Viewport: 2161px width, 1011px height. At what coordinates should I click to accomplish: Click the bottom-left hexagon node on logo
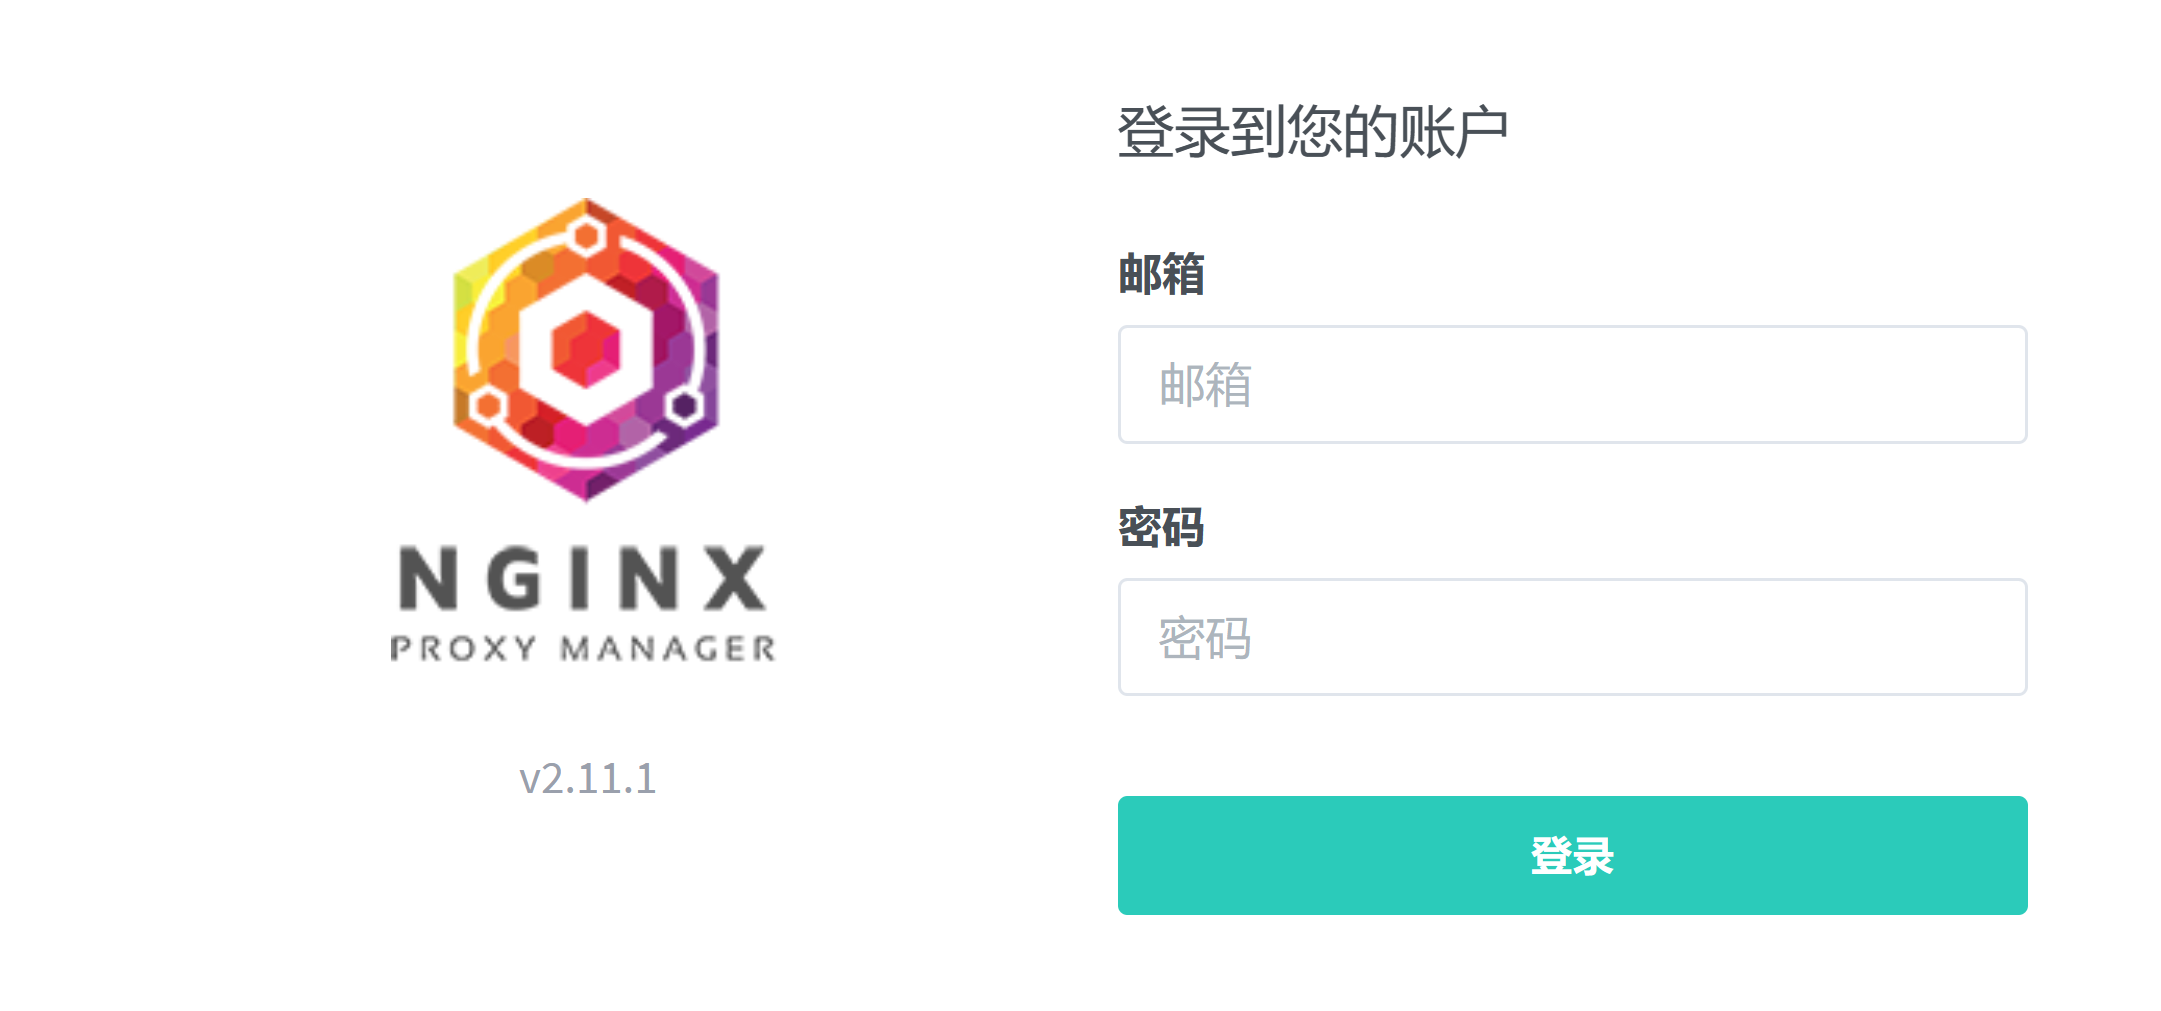coord(488,406)
